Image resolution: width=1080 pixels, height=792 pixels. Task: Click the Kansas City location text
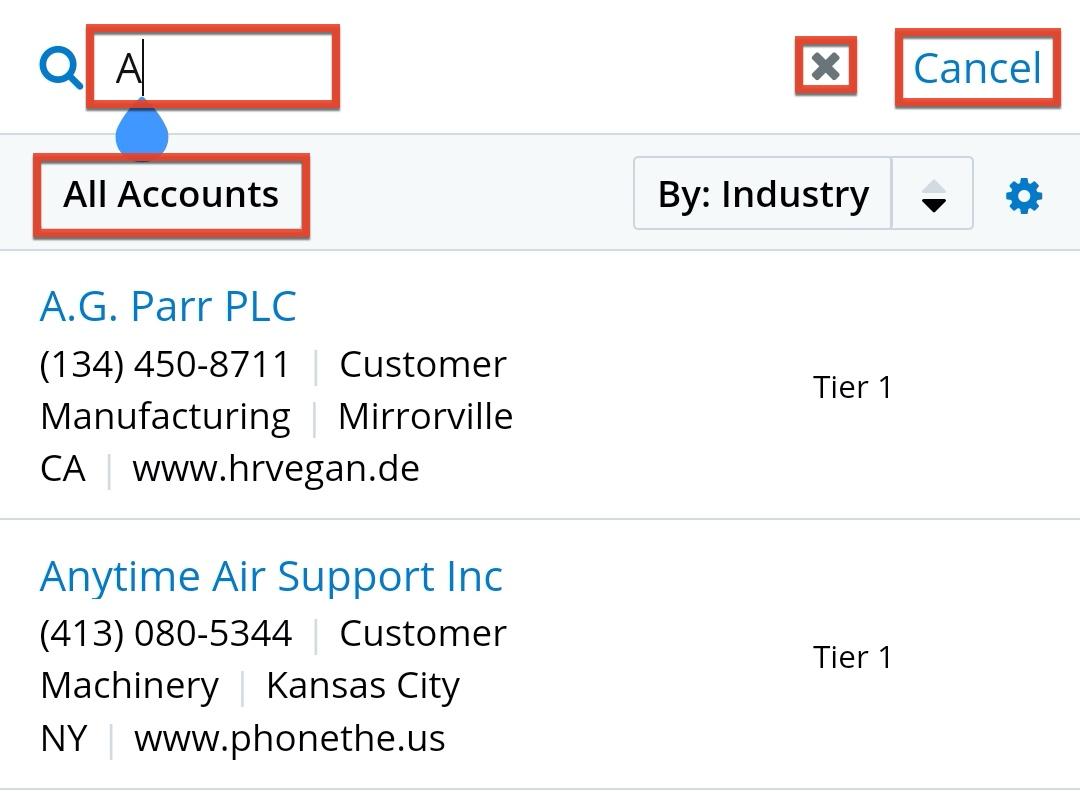(362, 686)
